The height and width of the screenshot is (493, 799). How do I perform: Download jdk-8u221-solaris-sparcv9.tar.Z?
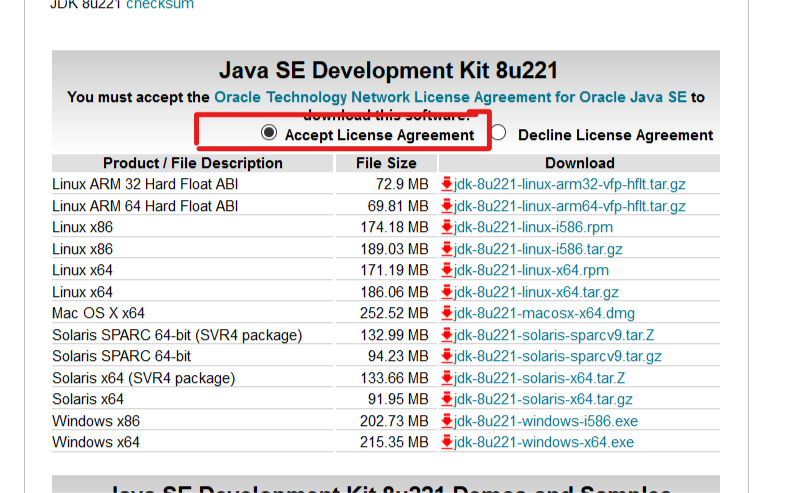point(554,334)
